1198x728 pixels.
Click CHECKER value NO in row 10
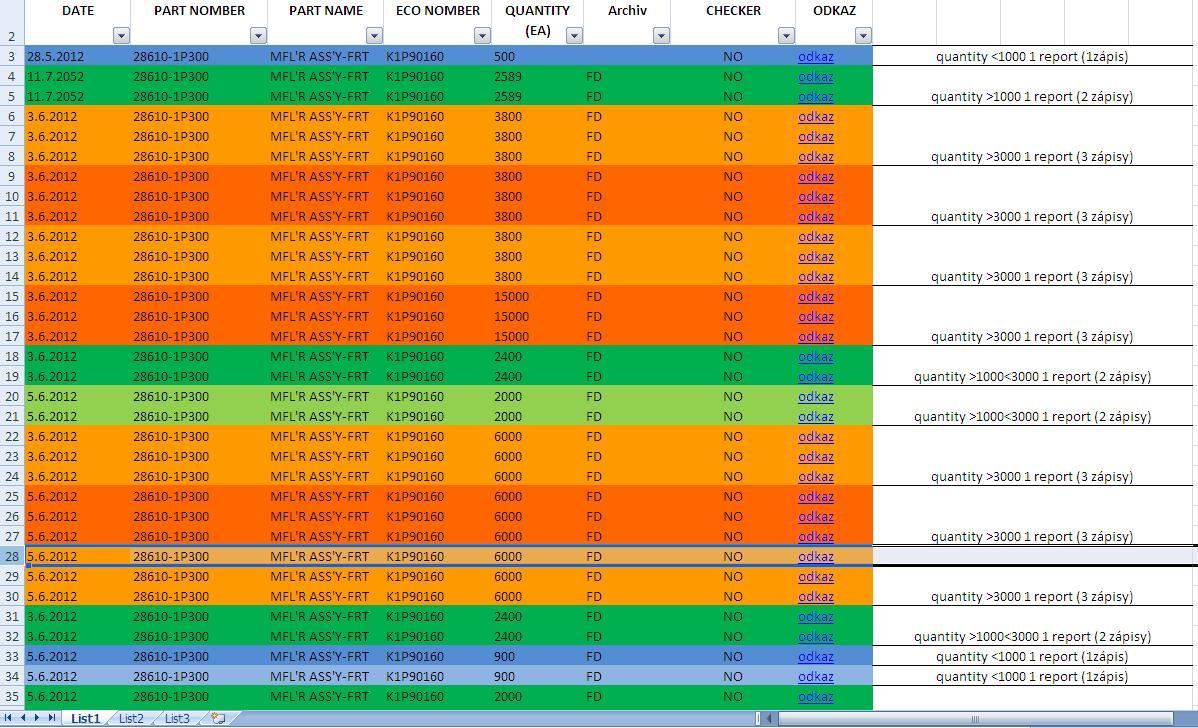click(x=733, y=196)
